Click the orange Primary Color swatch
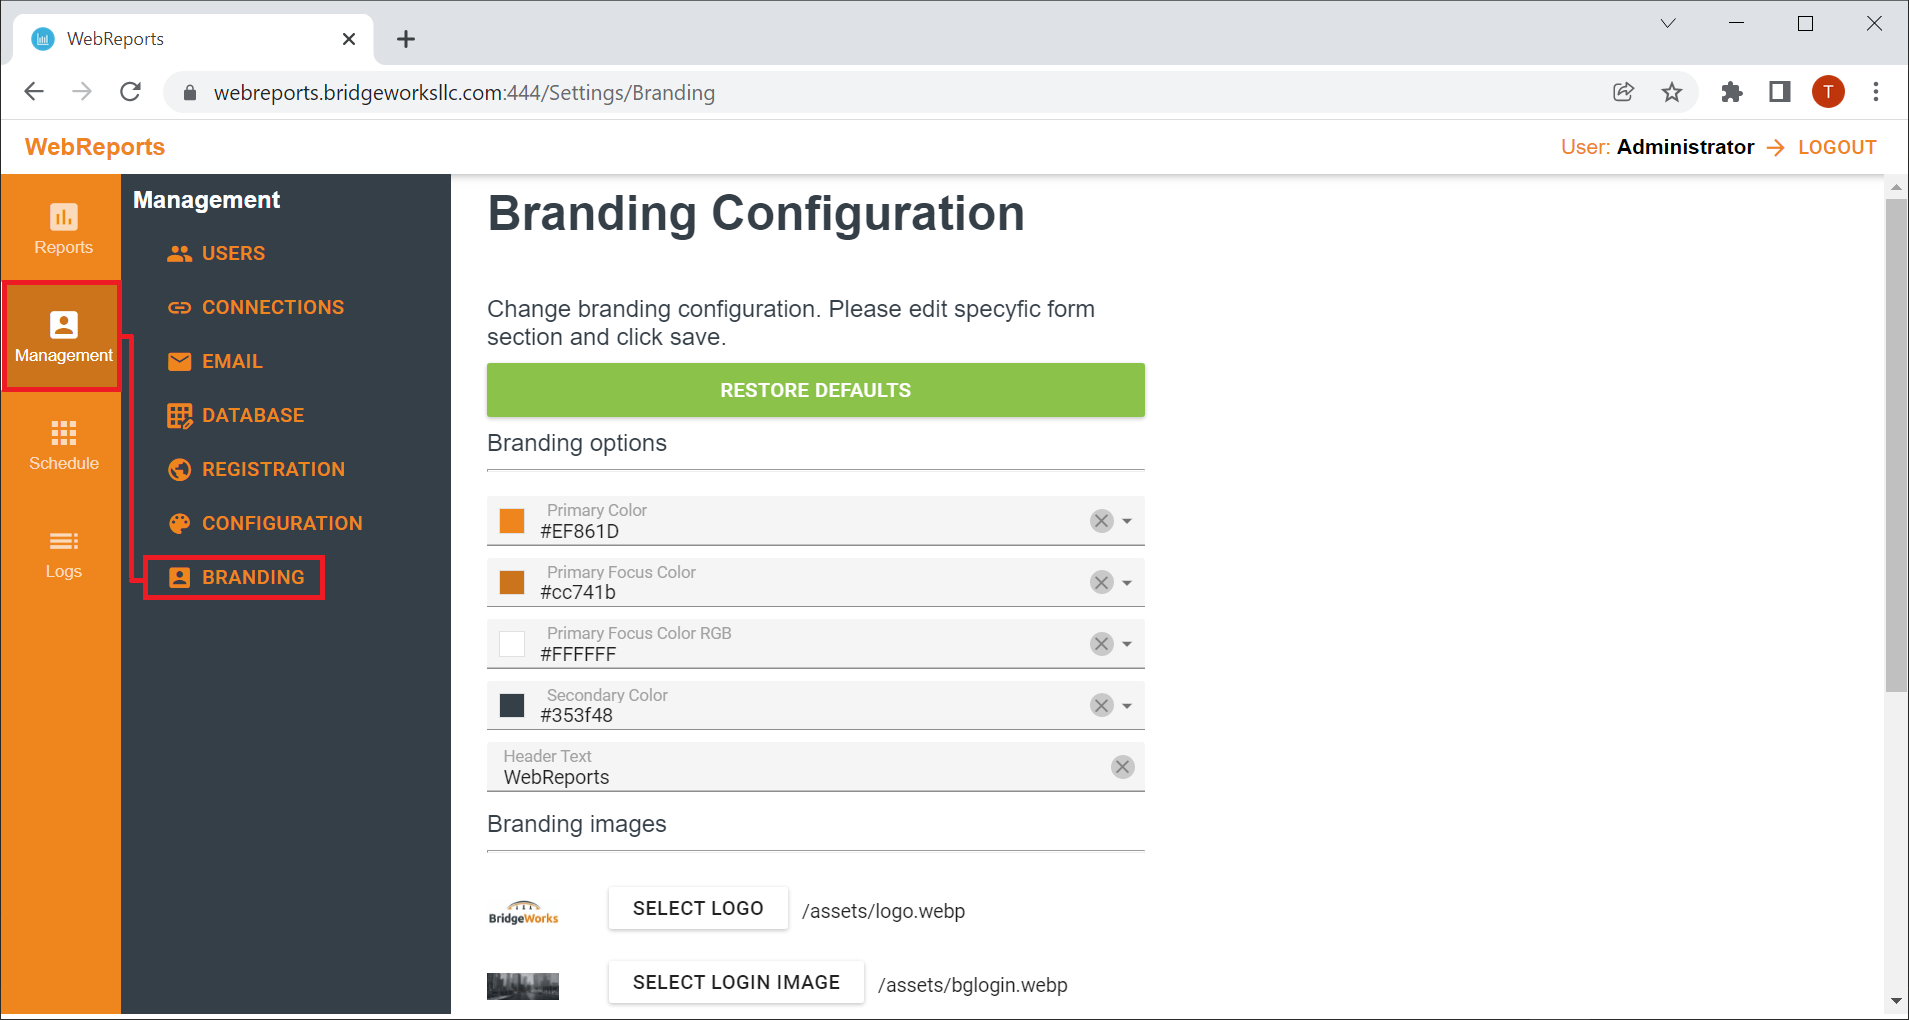 tap(512, 521)
